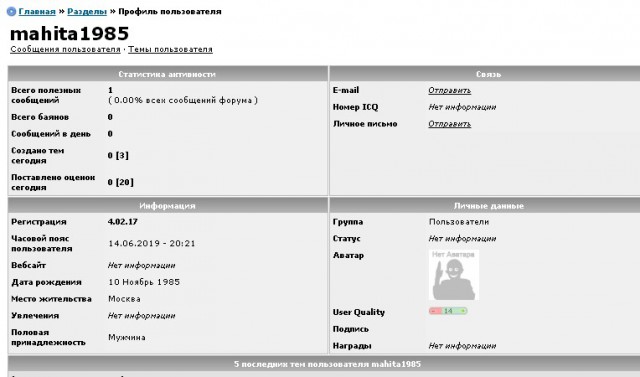Click the 0.00% всех сообщений форума text
Image resolution: width=640 pixels, height=377 pixels.
pyautogui.click(x=183, y=100)
